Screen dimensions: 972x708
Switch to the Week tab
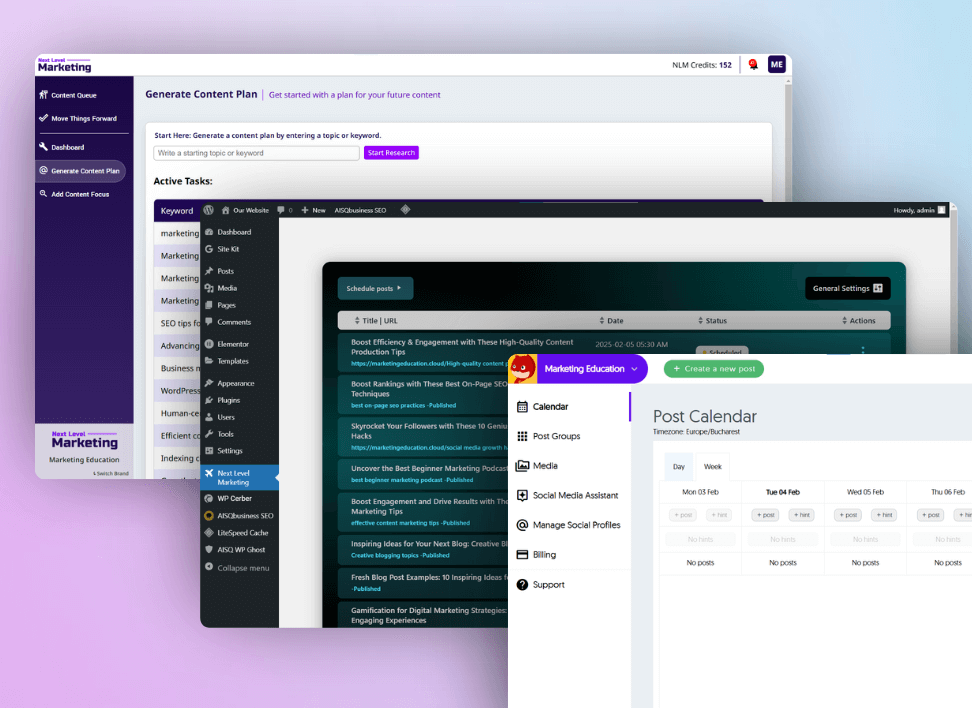pyautogui.click(x=713, y=467)
